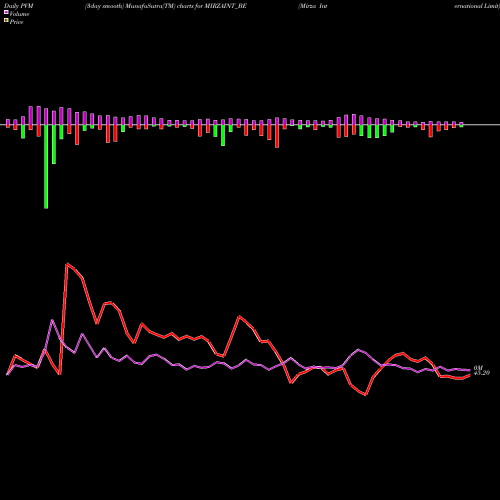Image resolution: width=500 pixels, height=500 pixels.
Task: Select the 'Price' legend label
Action: click(16, 22)
